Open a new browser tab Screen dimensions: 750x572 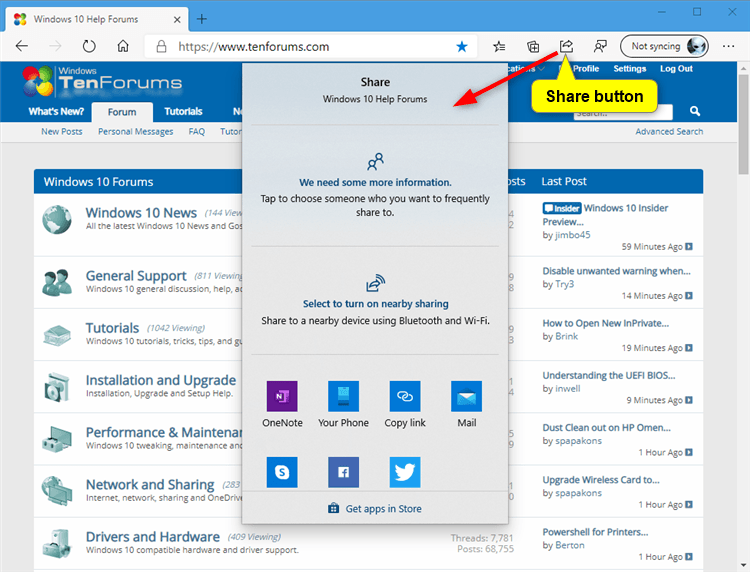click(202, 19)
